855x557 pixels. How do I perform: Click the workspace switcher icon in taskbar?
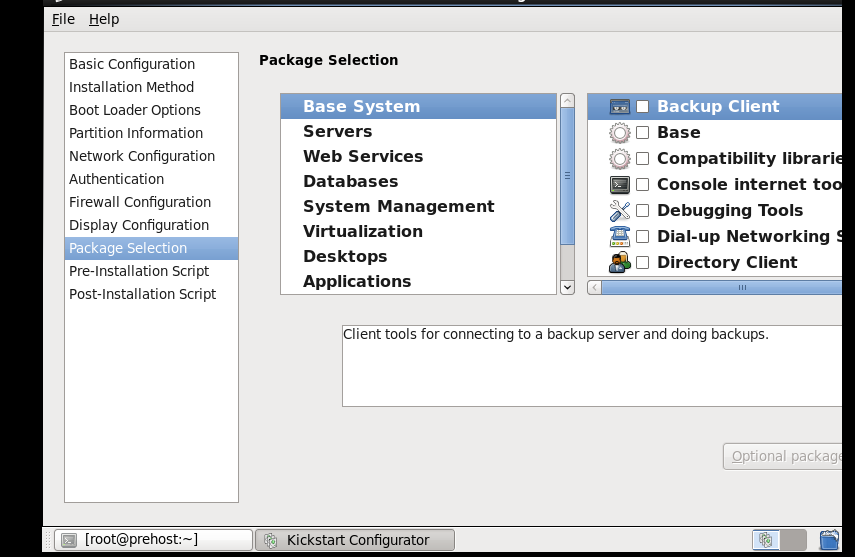click(780, 540)
